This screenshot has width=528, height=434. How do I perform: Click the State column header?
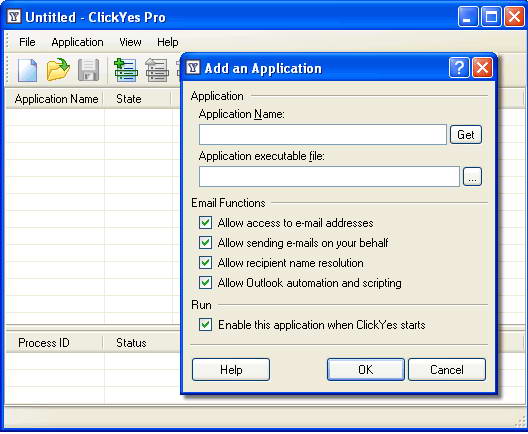pyautogui.click(x=137, y=99)
